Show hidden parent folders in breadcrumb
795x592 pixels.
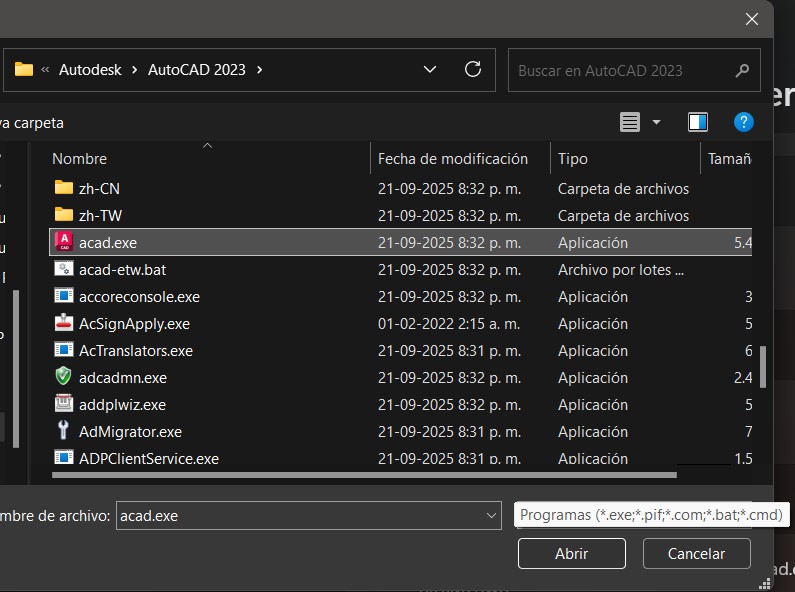coord(45,69)
